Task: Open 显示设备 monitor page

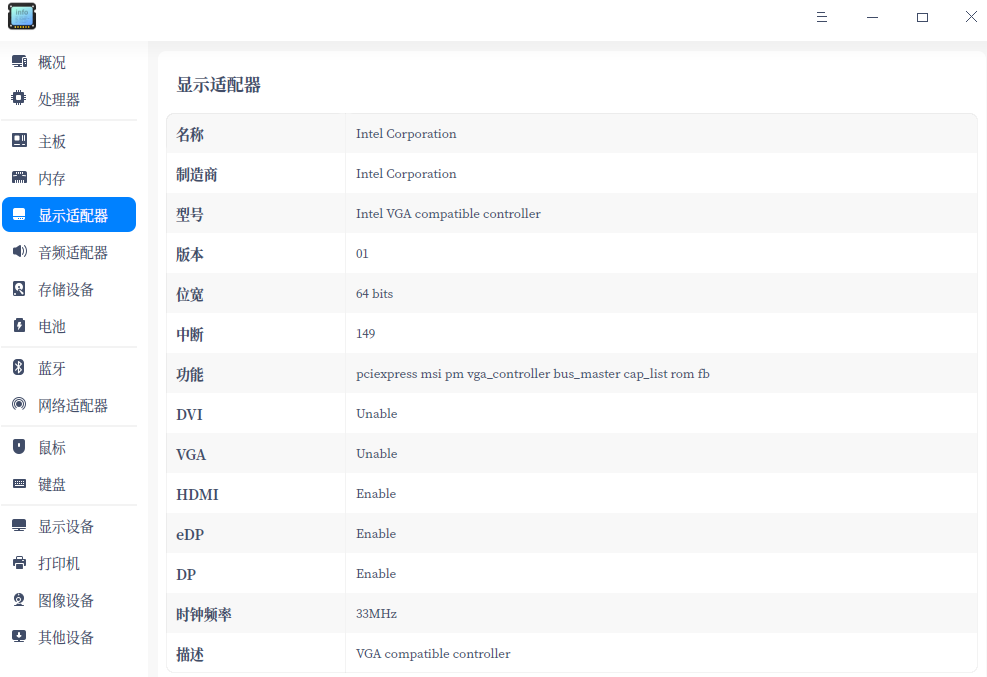Action: tap(69, 527)
